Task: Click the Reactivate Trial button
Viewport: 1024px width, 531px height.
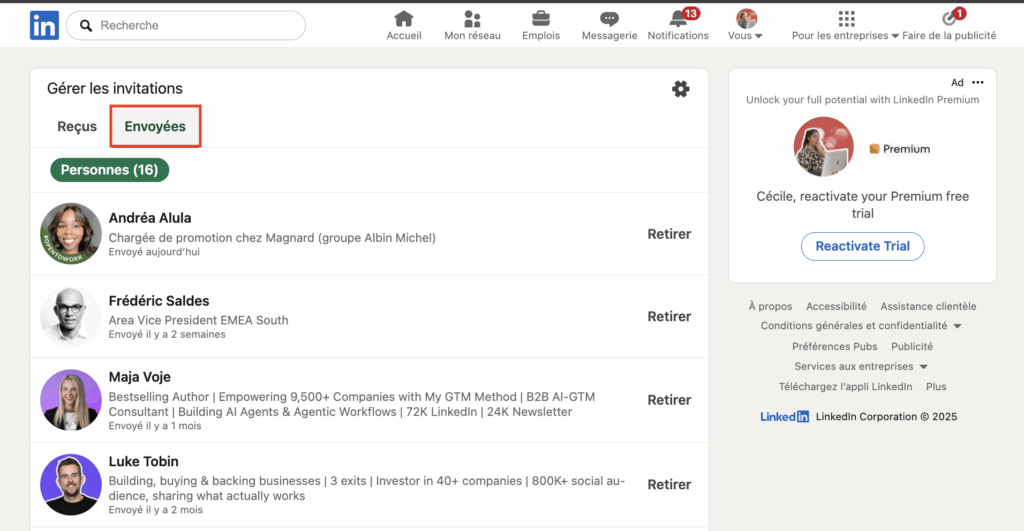Action: point(862,246)
